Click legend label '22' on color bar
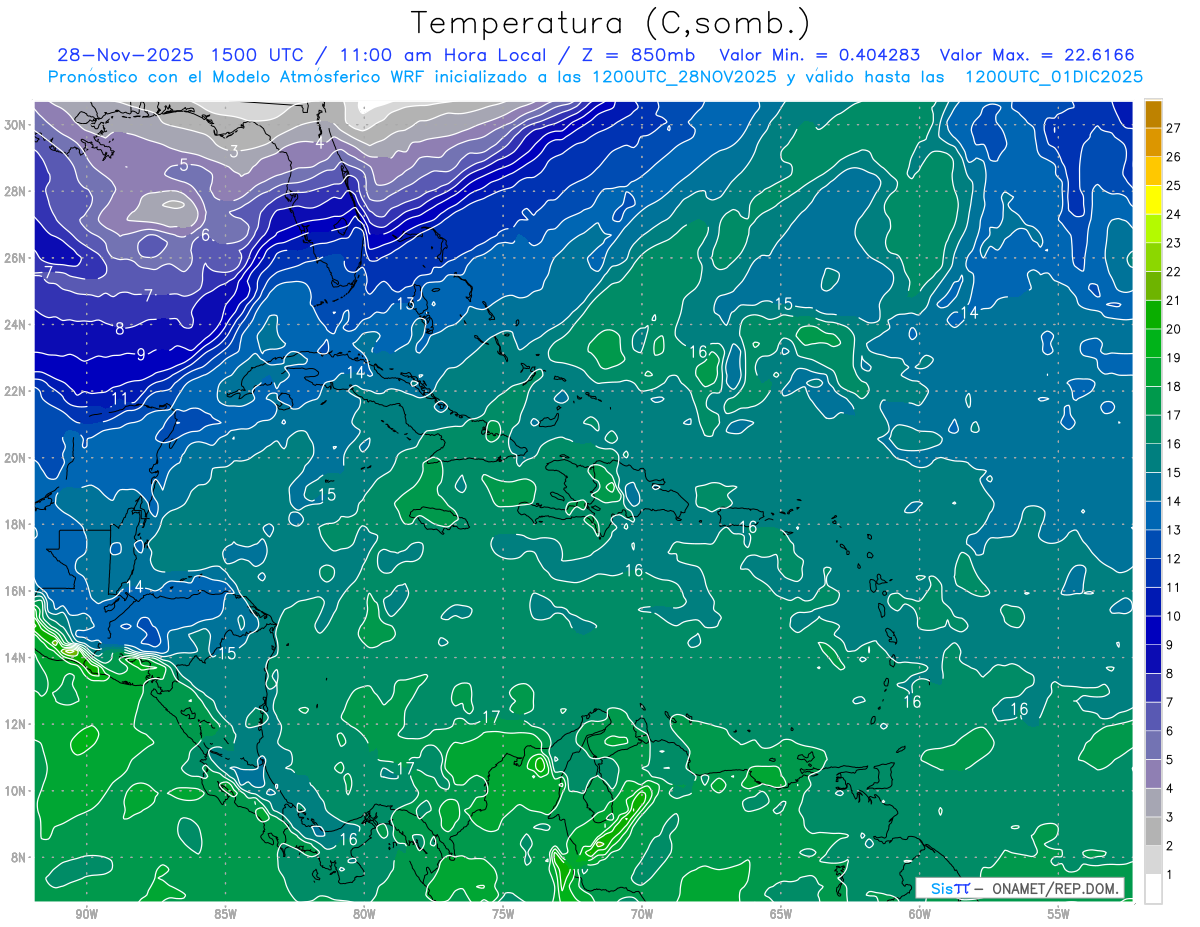 pos(1173,271)
